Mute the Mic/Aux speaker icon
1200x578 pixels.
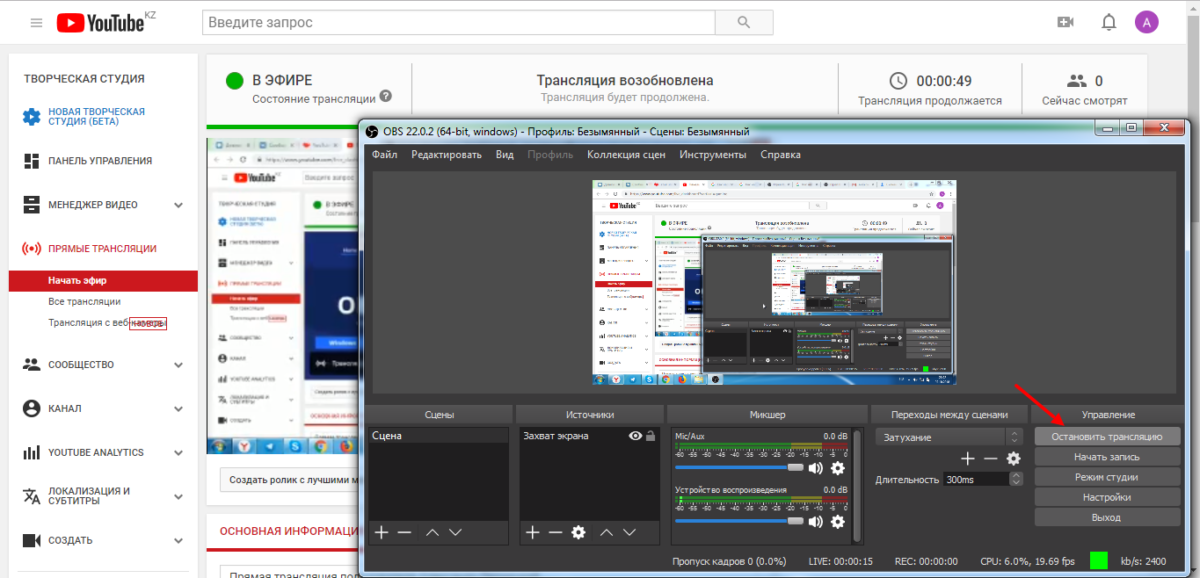tap(816, 468)
